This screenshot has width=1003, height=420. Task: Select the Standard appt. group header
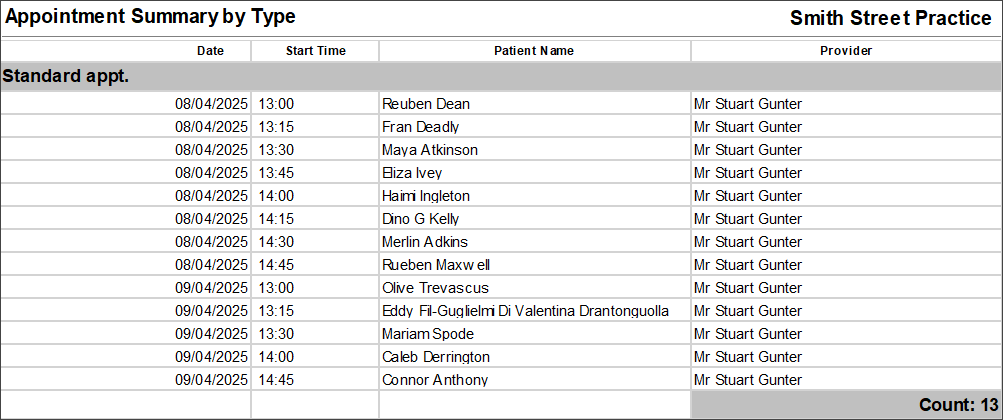click(501, 77)
